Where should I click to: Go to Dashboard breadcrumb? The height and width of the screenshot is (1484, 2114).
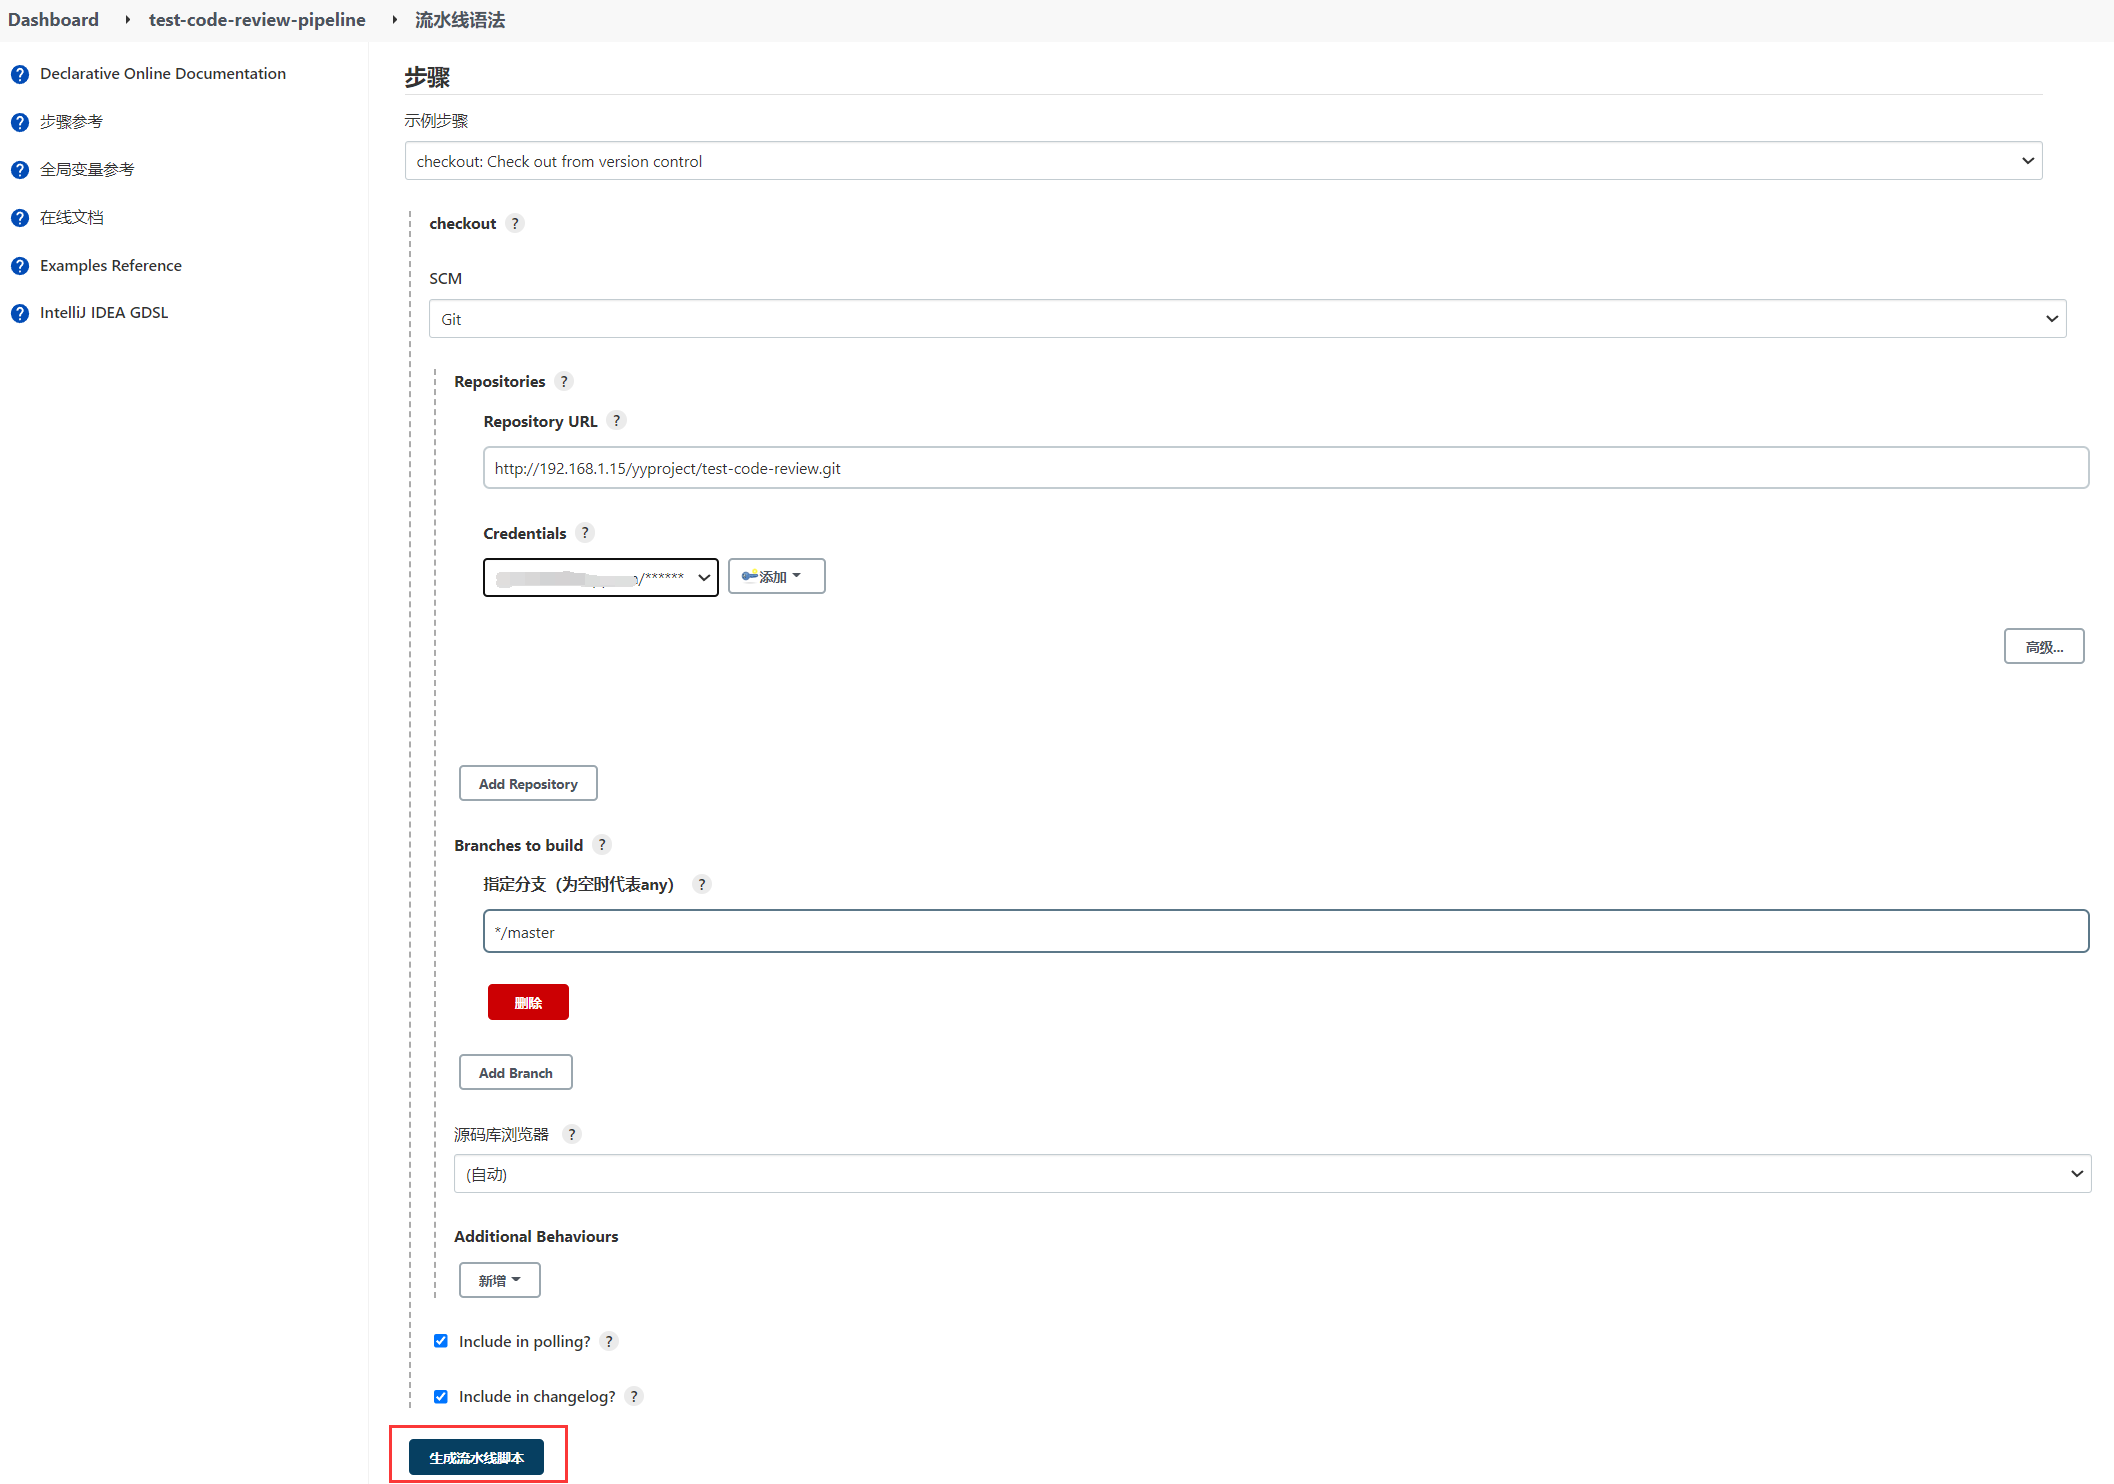54,20
